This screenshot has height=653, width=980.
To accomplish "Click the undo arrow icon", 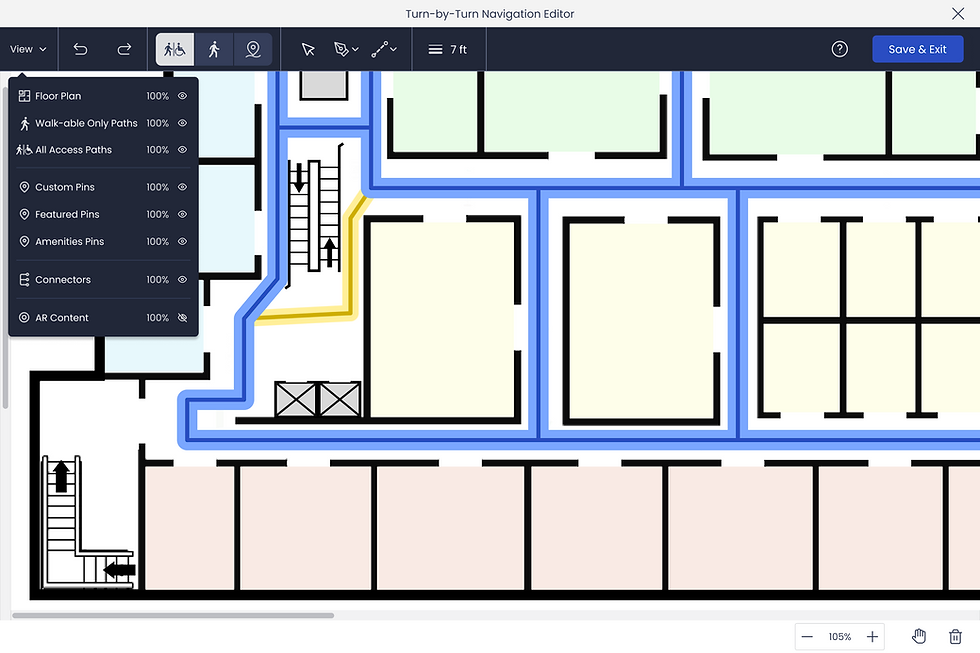I will pos(81,49).
